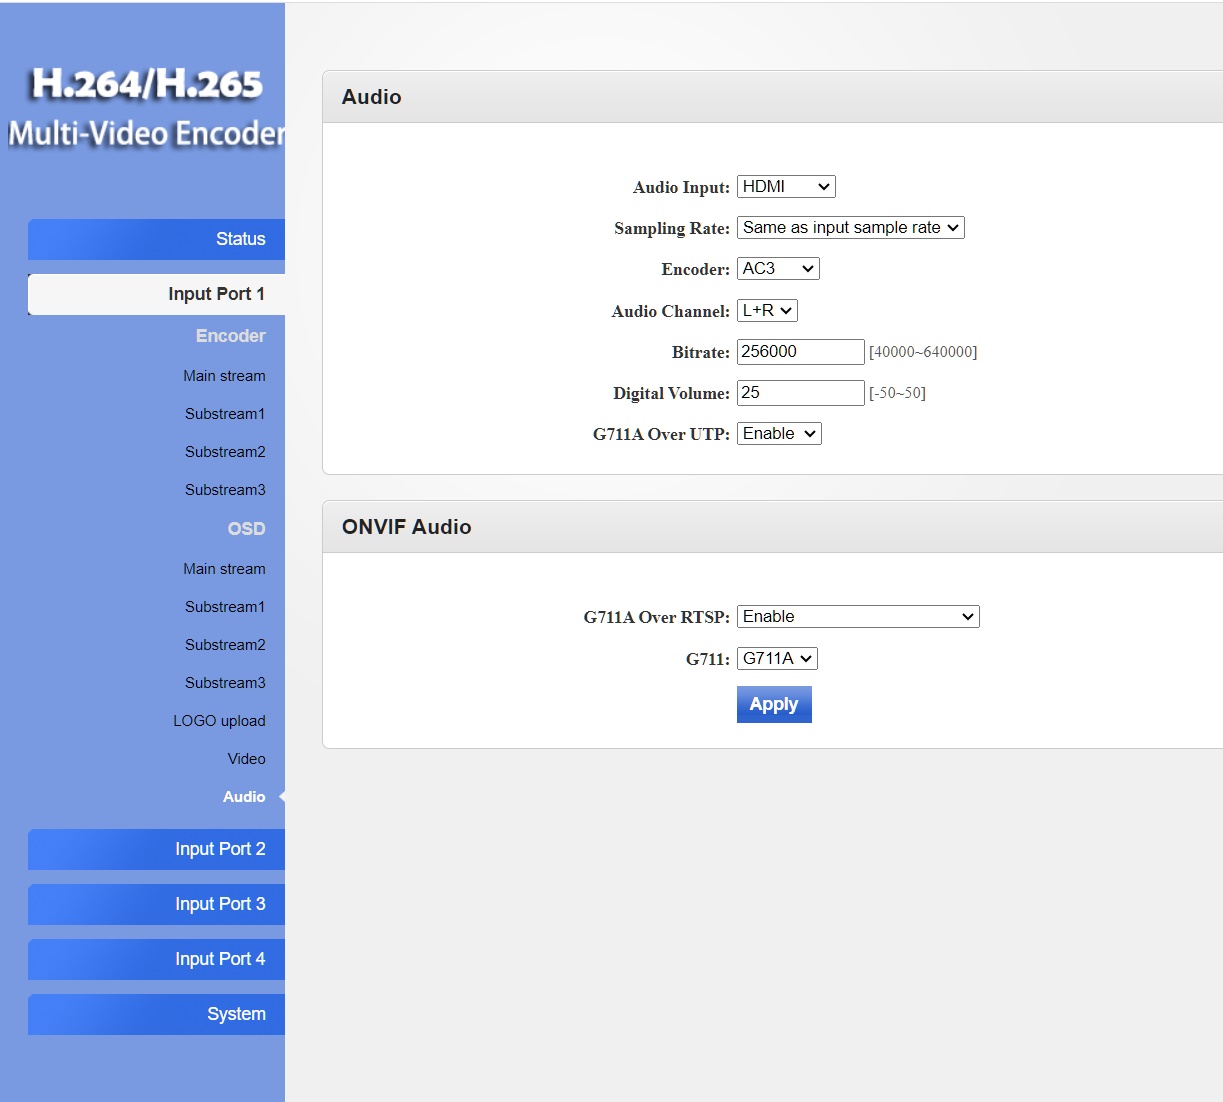The image size is (1223, 1102).
Task: Navigate to the Video settings link
Action: coord(246,759)
